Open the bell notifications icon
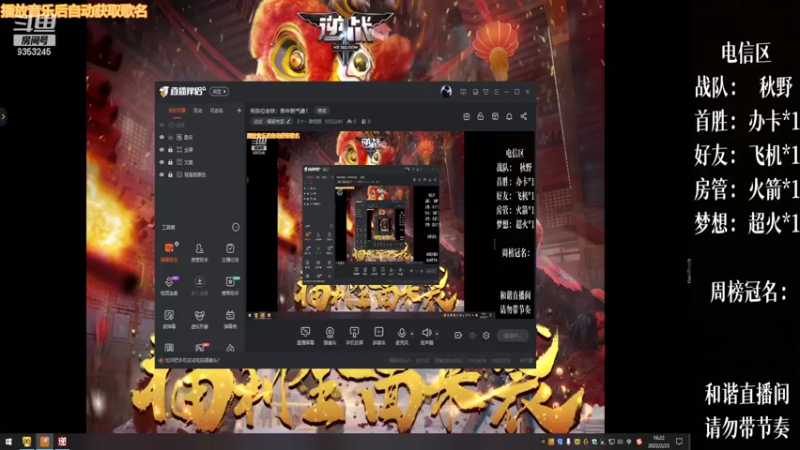Image resolution: width=800 pixels, height=450 pixels. 509,116
